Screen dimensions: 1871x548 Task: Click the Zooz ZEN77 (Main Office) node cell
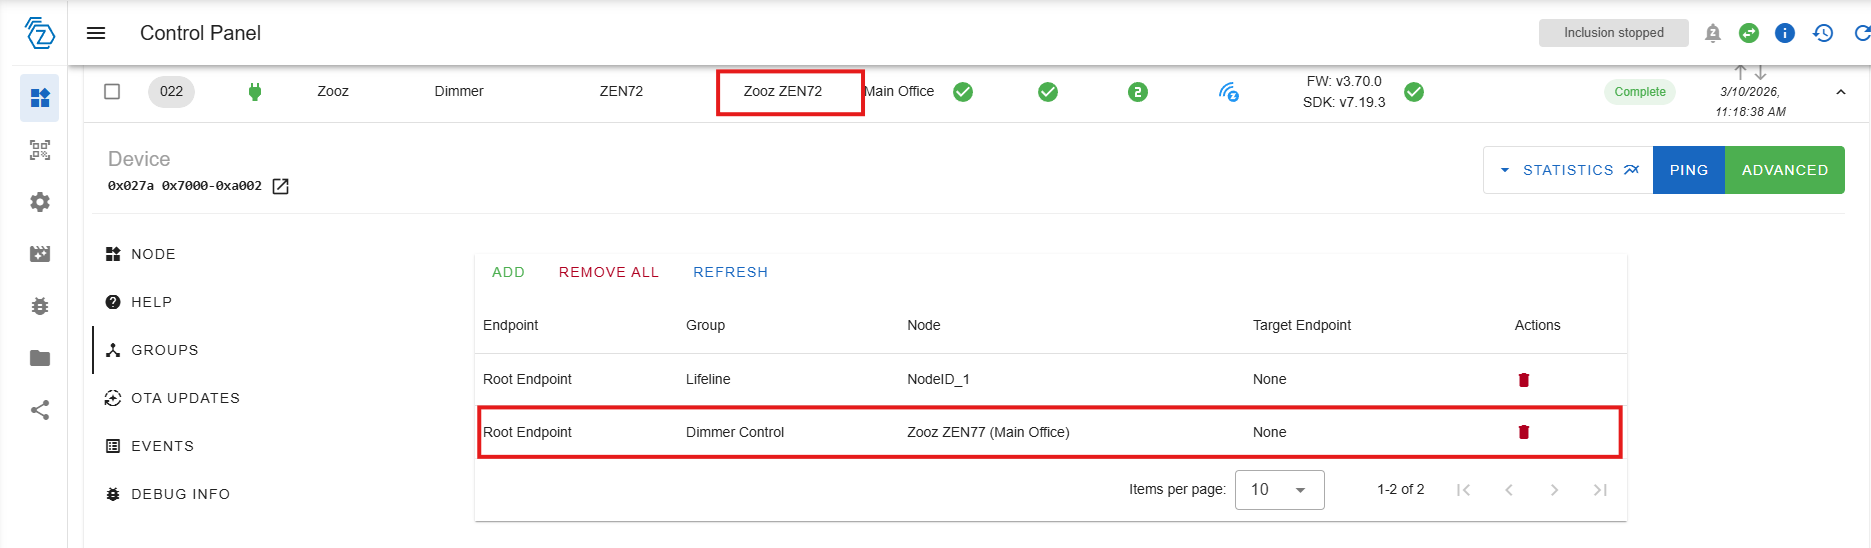click(988, 432)
